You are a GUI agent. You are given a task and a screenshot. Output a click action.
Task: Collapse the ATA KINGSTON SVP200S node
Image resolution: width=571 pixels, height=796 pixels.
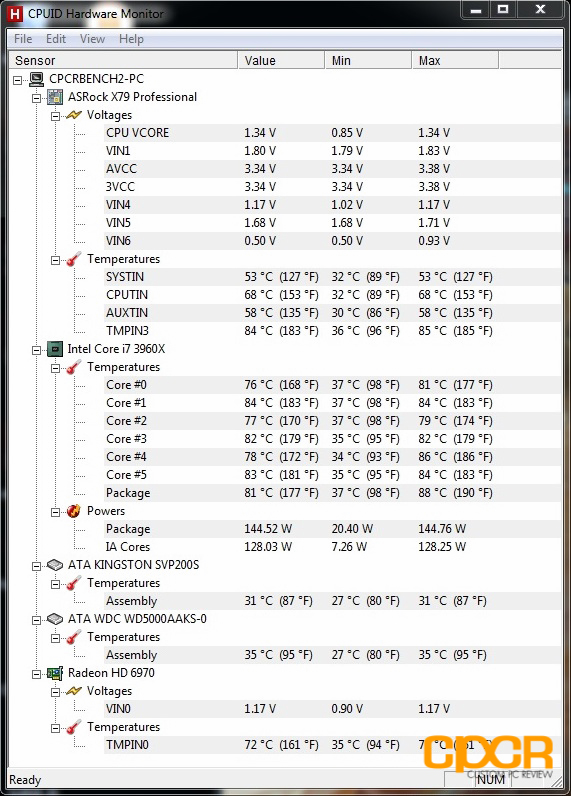(37, 566)
